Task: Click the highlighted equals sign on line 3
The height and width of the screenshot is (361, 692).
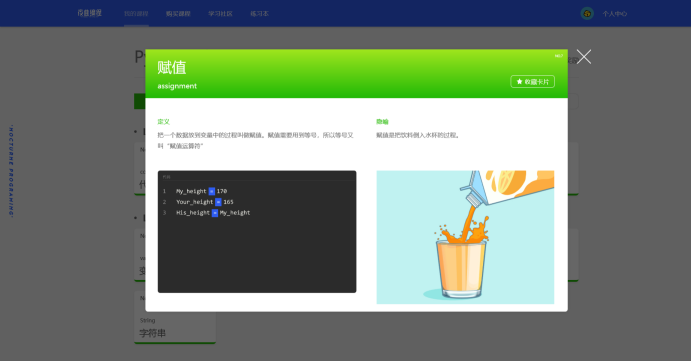Action: coord(215,213)
